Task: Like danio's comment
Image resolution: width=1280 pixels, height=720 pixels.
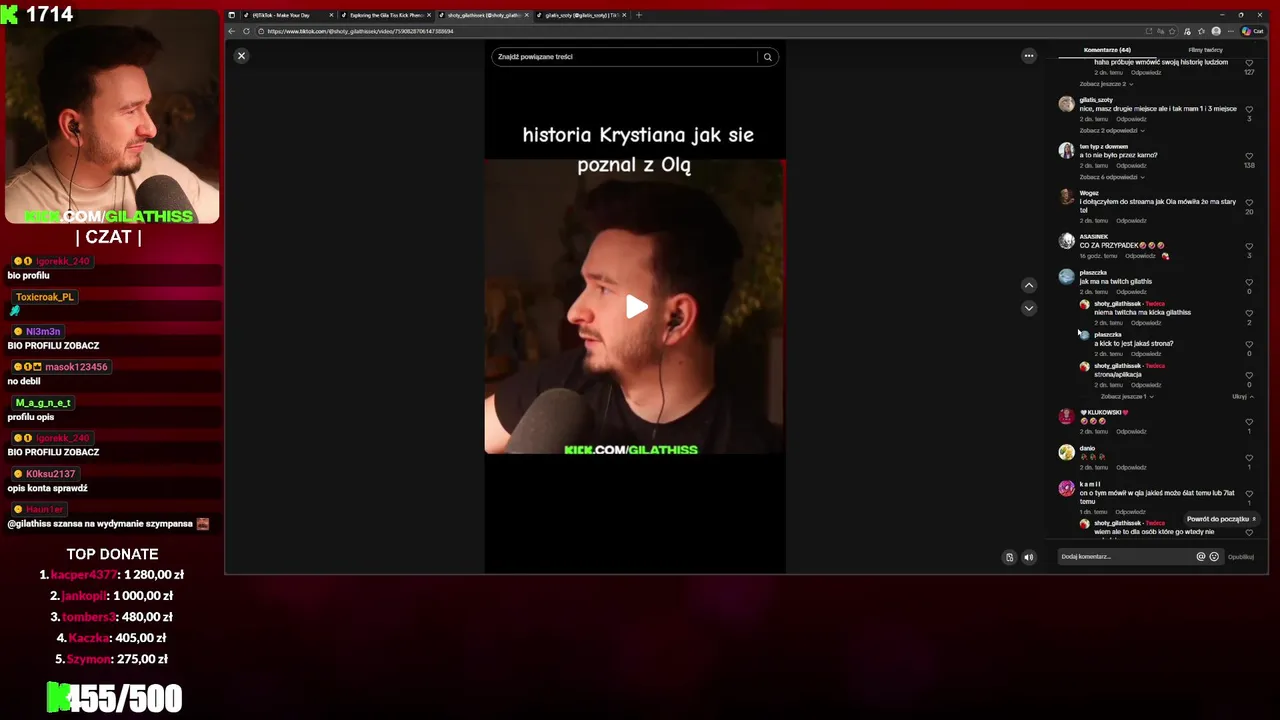Action: click(x=1249, y=458)
